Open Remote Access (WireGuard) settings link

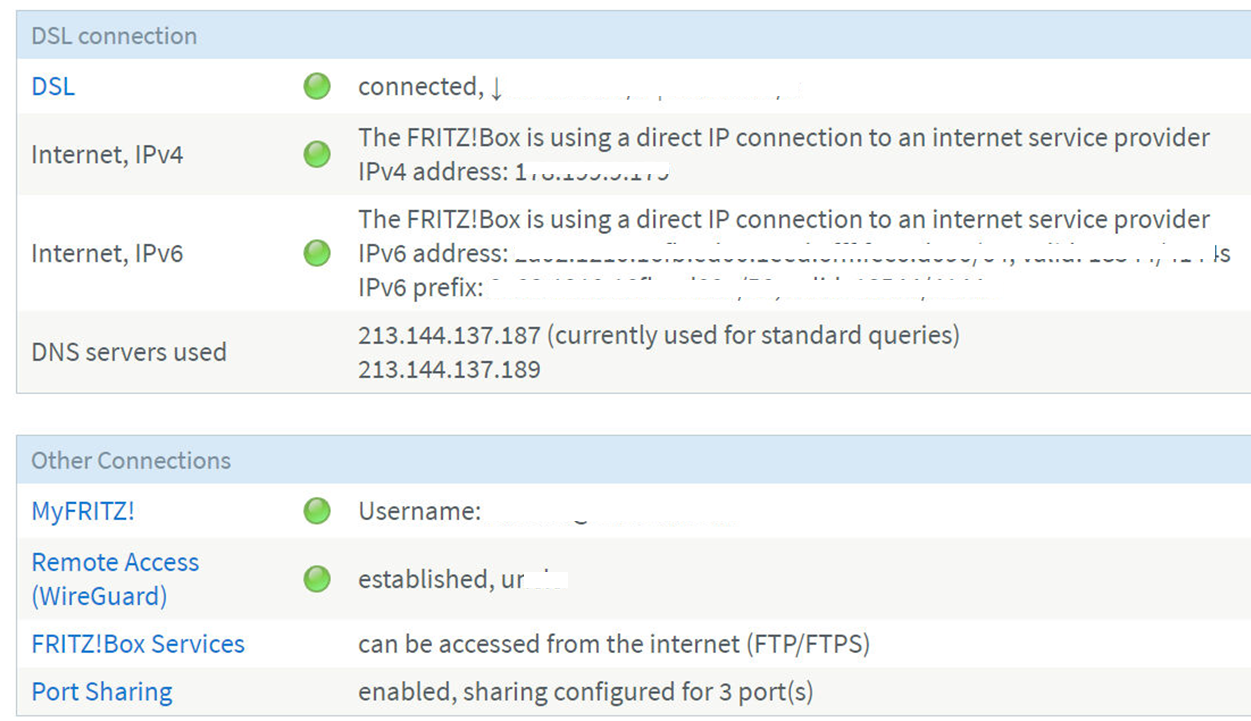point(115,579)
